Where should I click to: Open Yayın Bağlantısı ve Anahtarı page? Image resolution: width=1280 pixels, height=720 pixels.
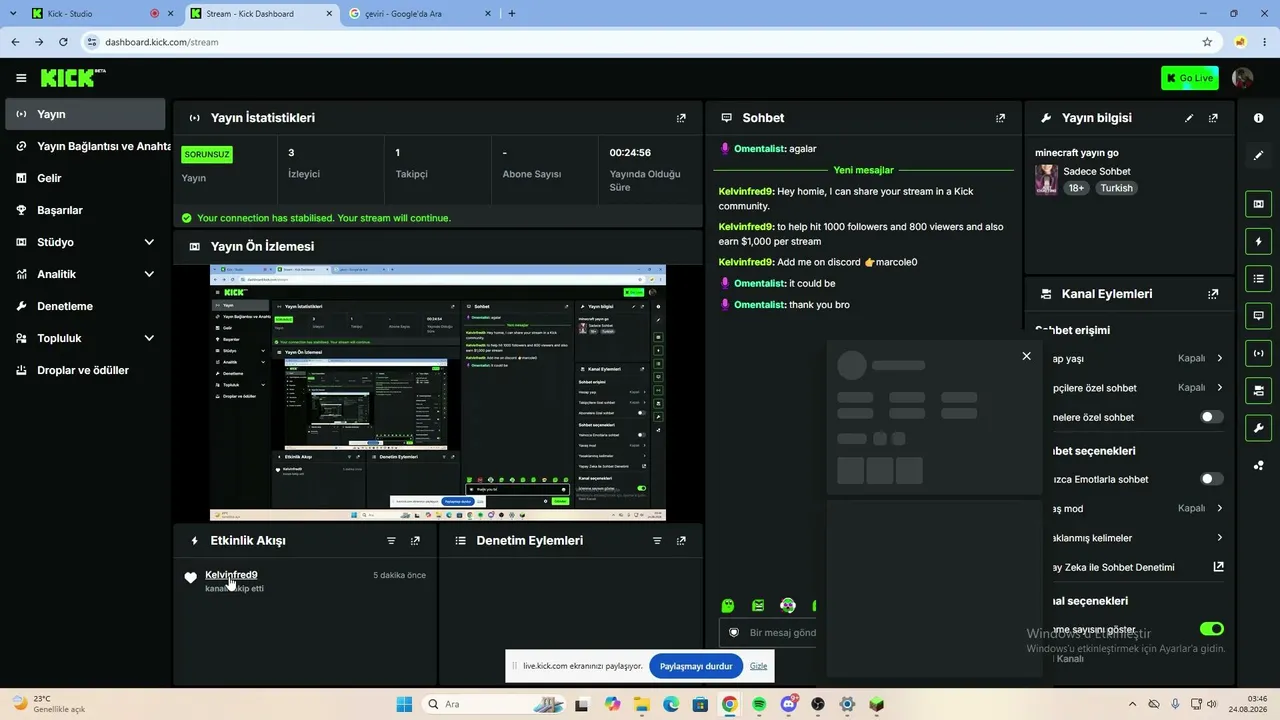tap(88, 146)
